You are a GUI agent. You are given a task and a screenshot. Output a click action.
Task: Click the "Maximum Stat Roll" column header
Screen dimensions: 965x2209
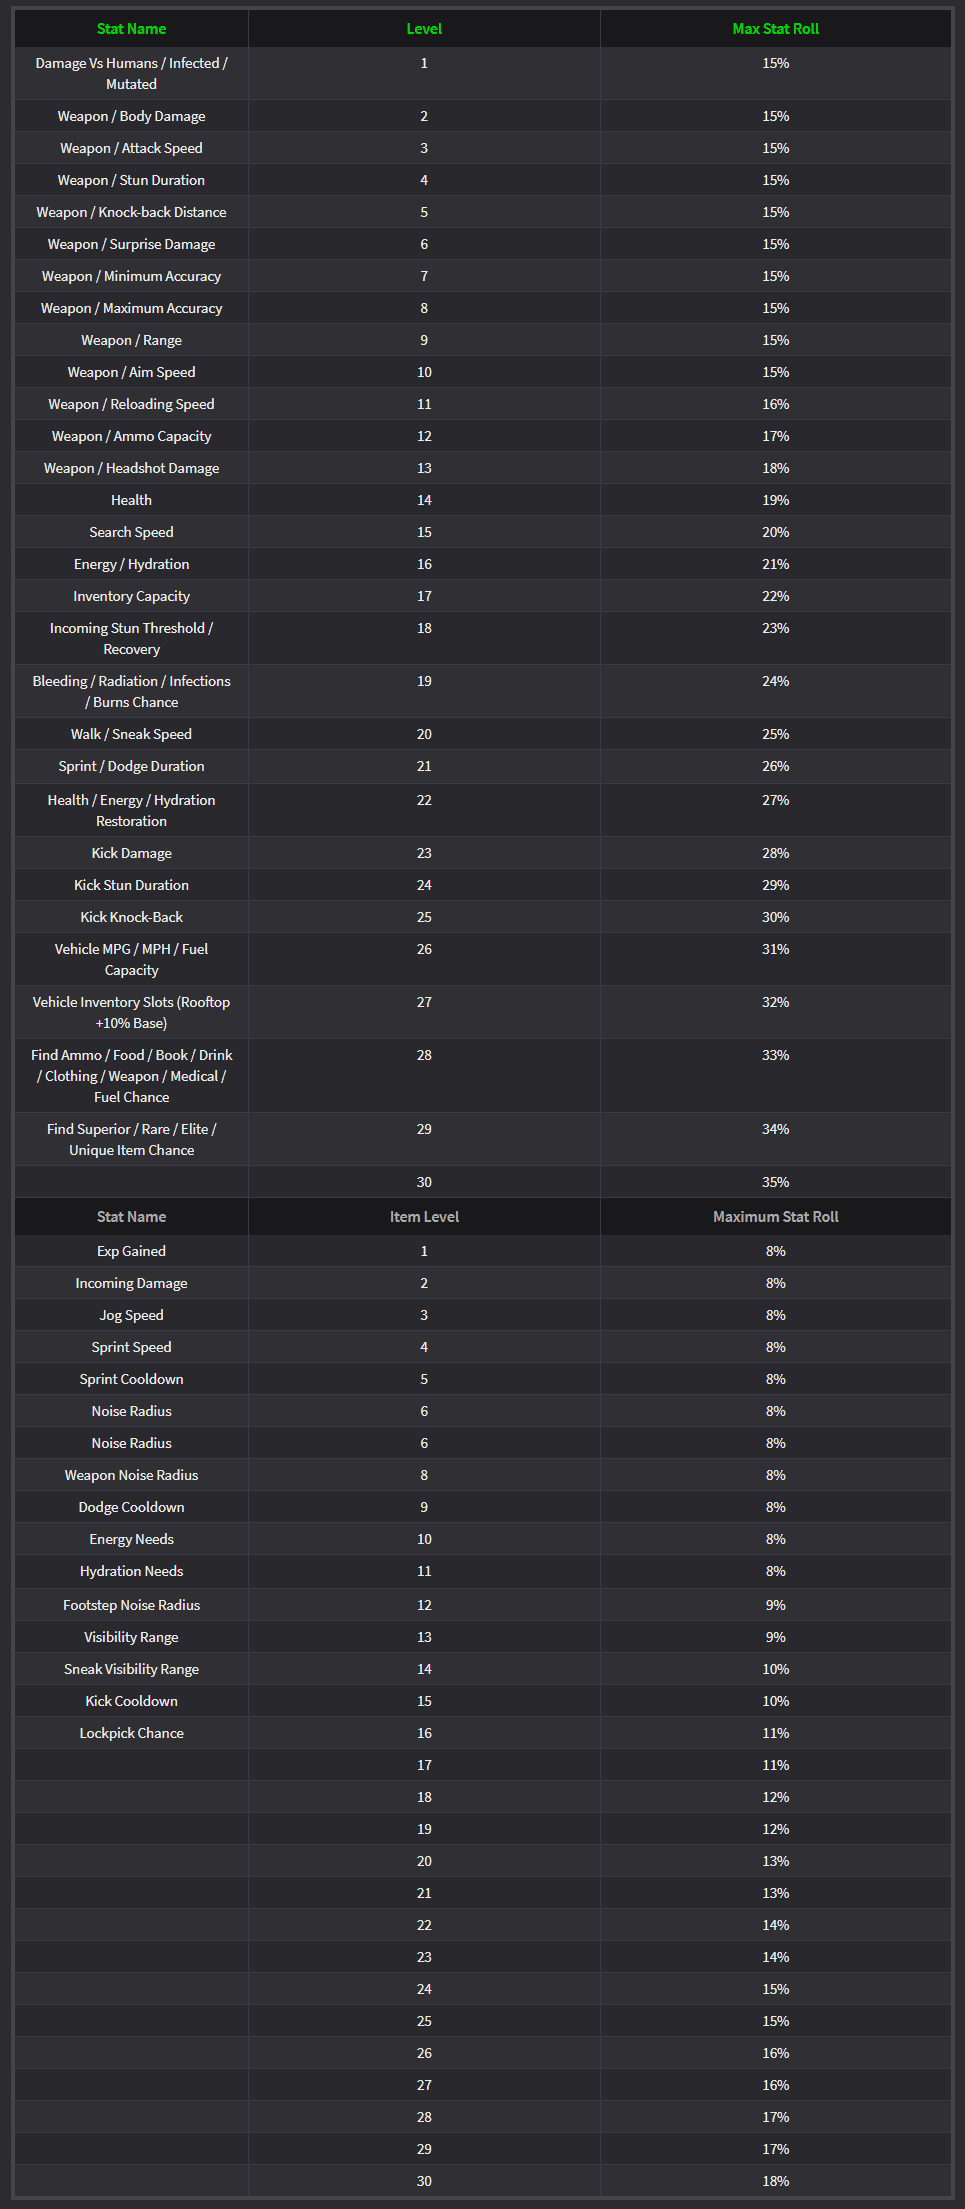click(775, 1217)
